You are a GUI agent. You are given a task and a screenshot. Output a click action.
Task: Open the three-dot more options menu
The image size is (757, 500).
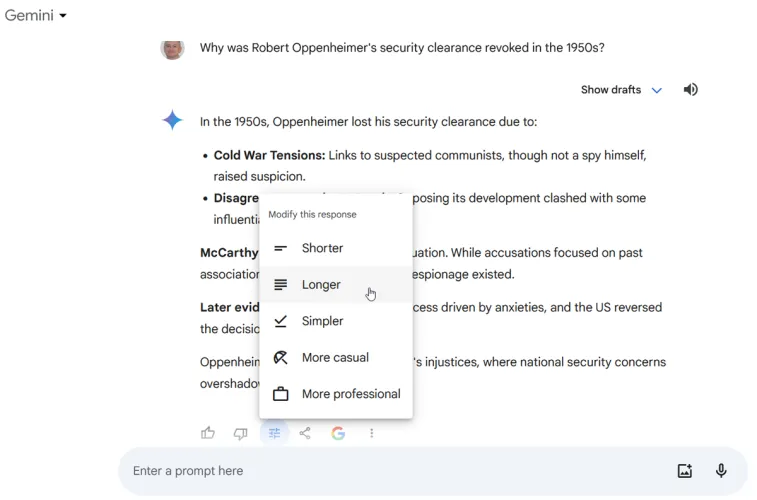(371, 433)
